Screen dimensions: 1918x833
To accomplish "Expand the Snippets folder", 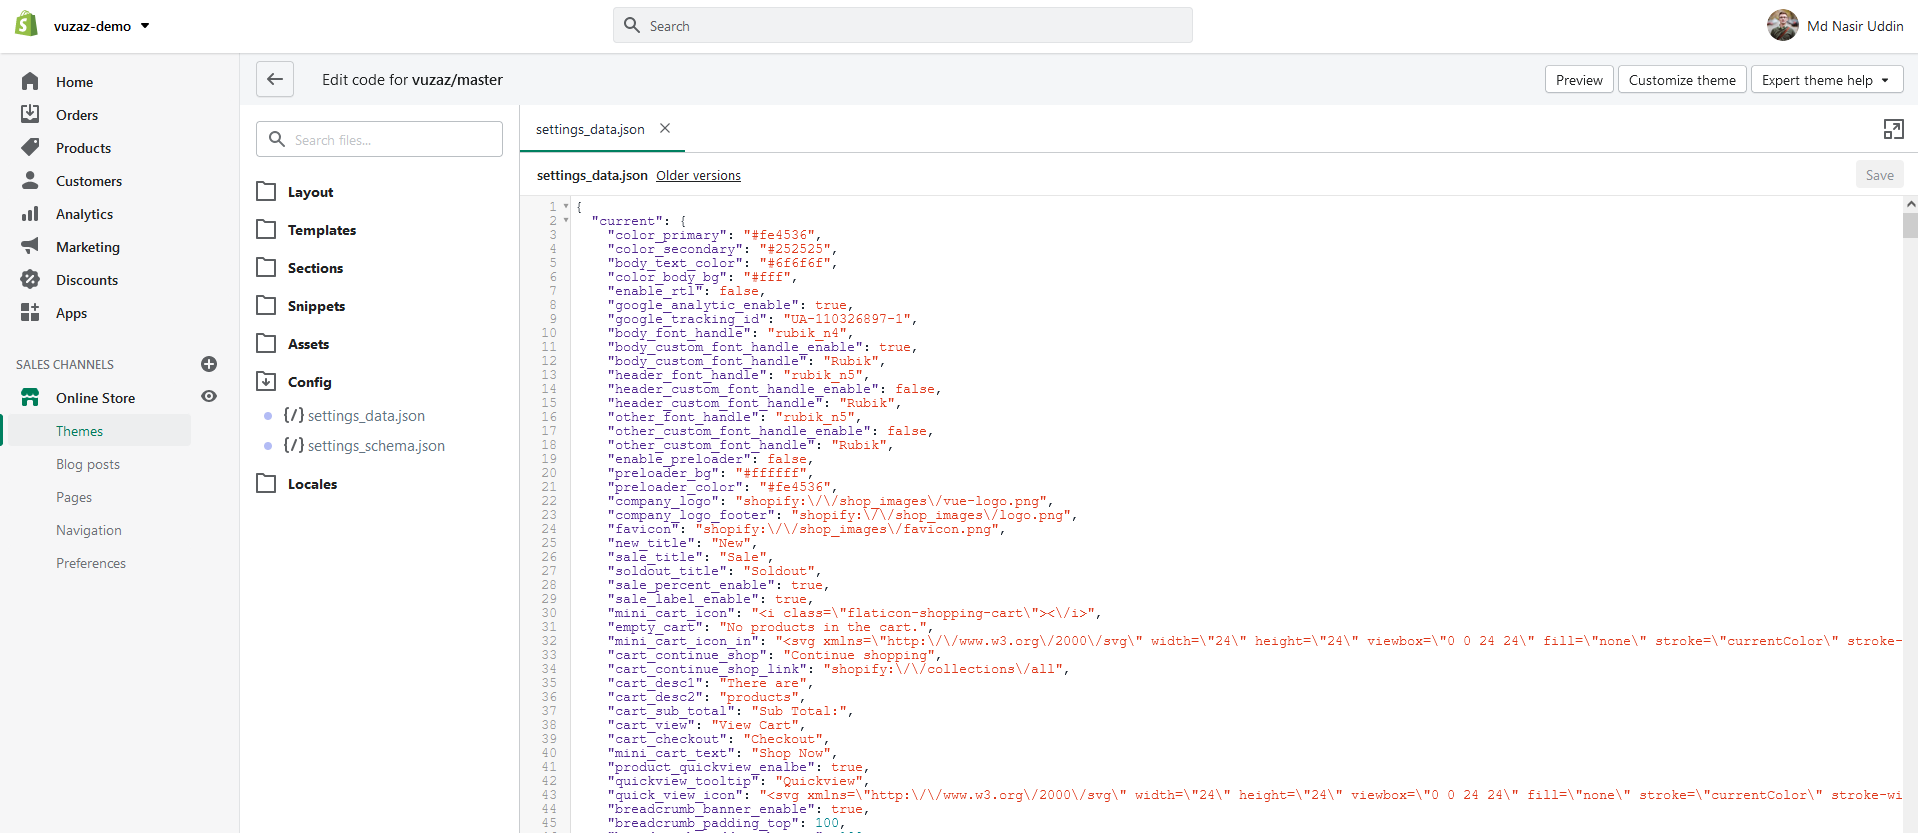I will (315, 306).
